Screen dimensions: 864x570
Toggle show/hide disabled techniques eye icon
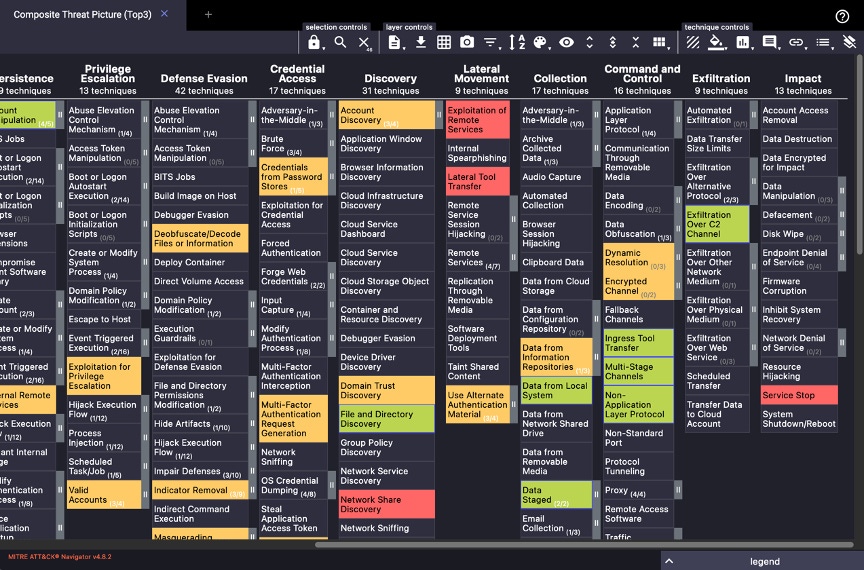pos(566,42)
